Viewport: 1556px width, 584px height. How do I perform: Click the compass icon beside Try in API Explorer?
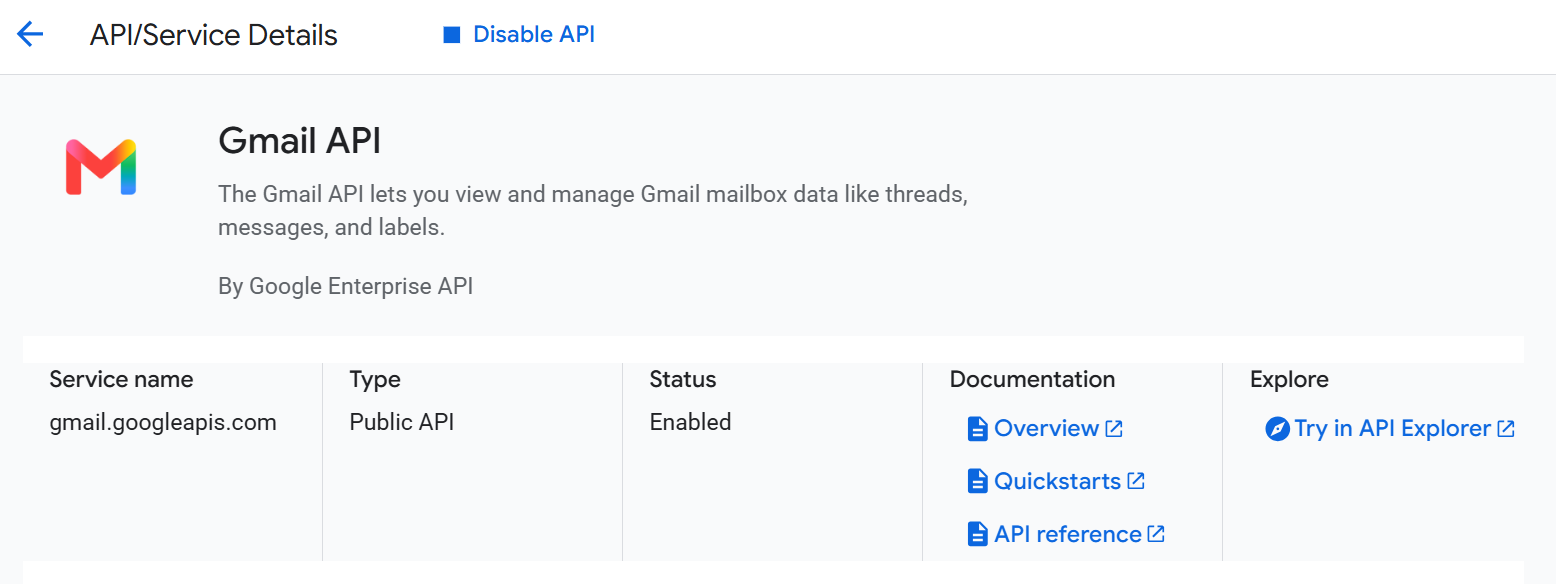click(1277, 429)
